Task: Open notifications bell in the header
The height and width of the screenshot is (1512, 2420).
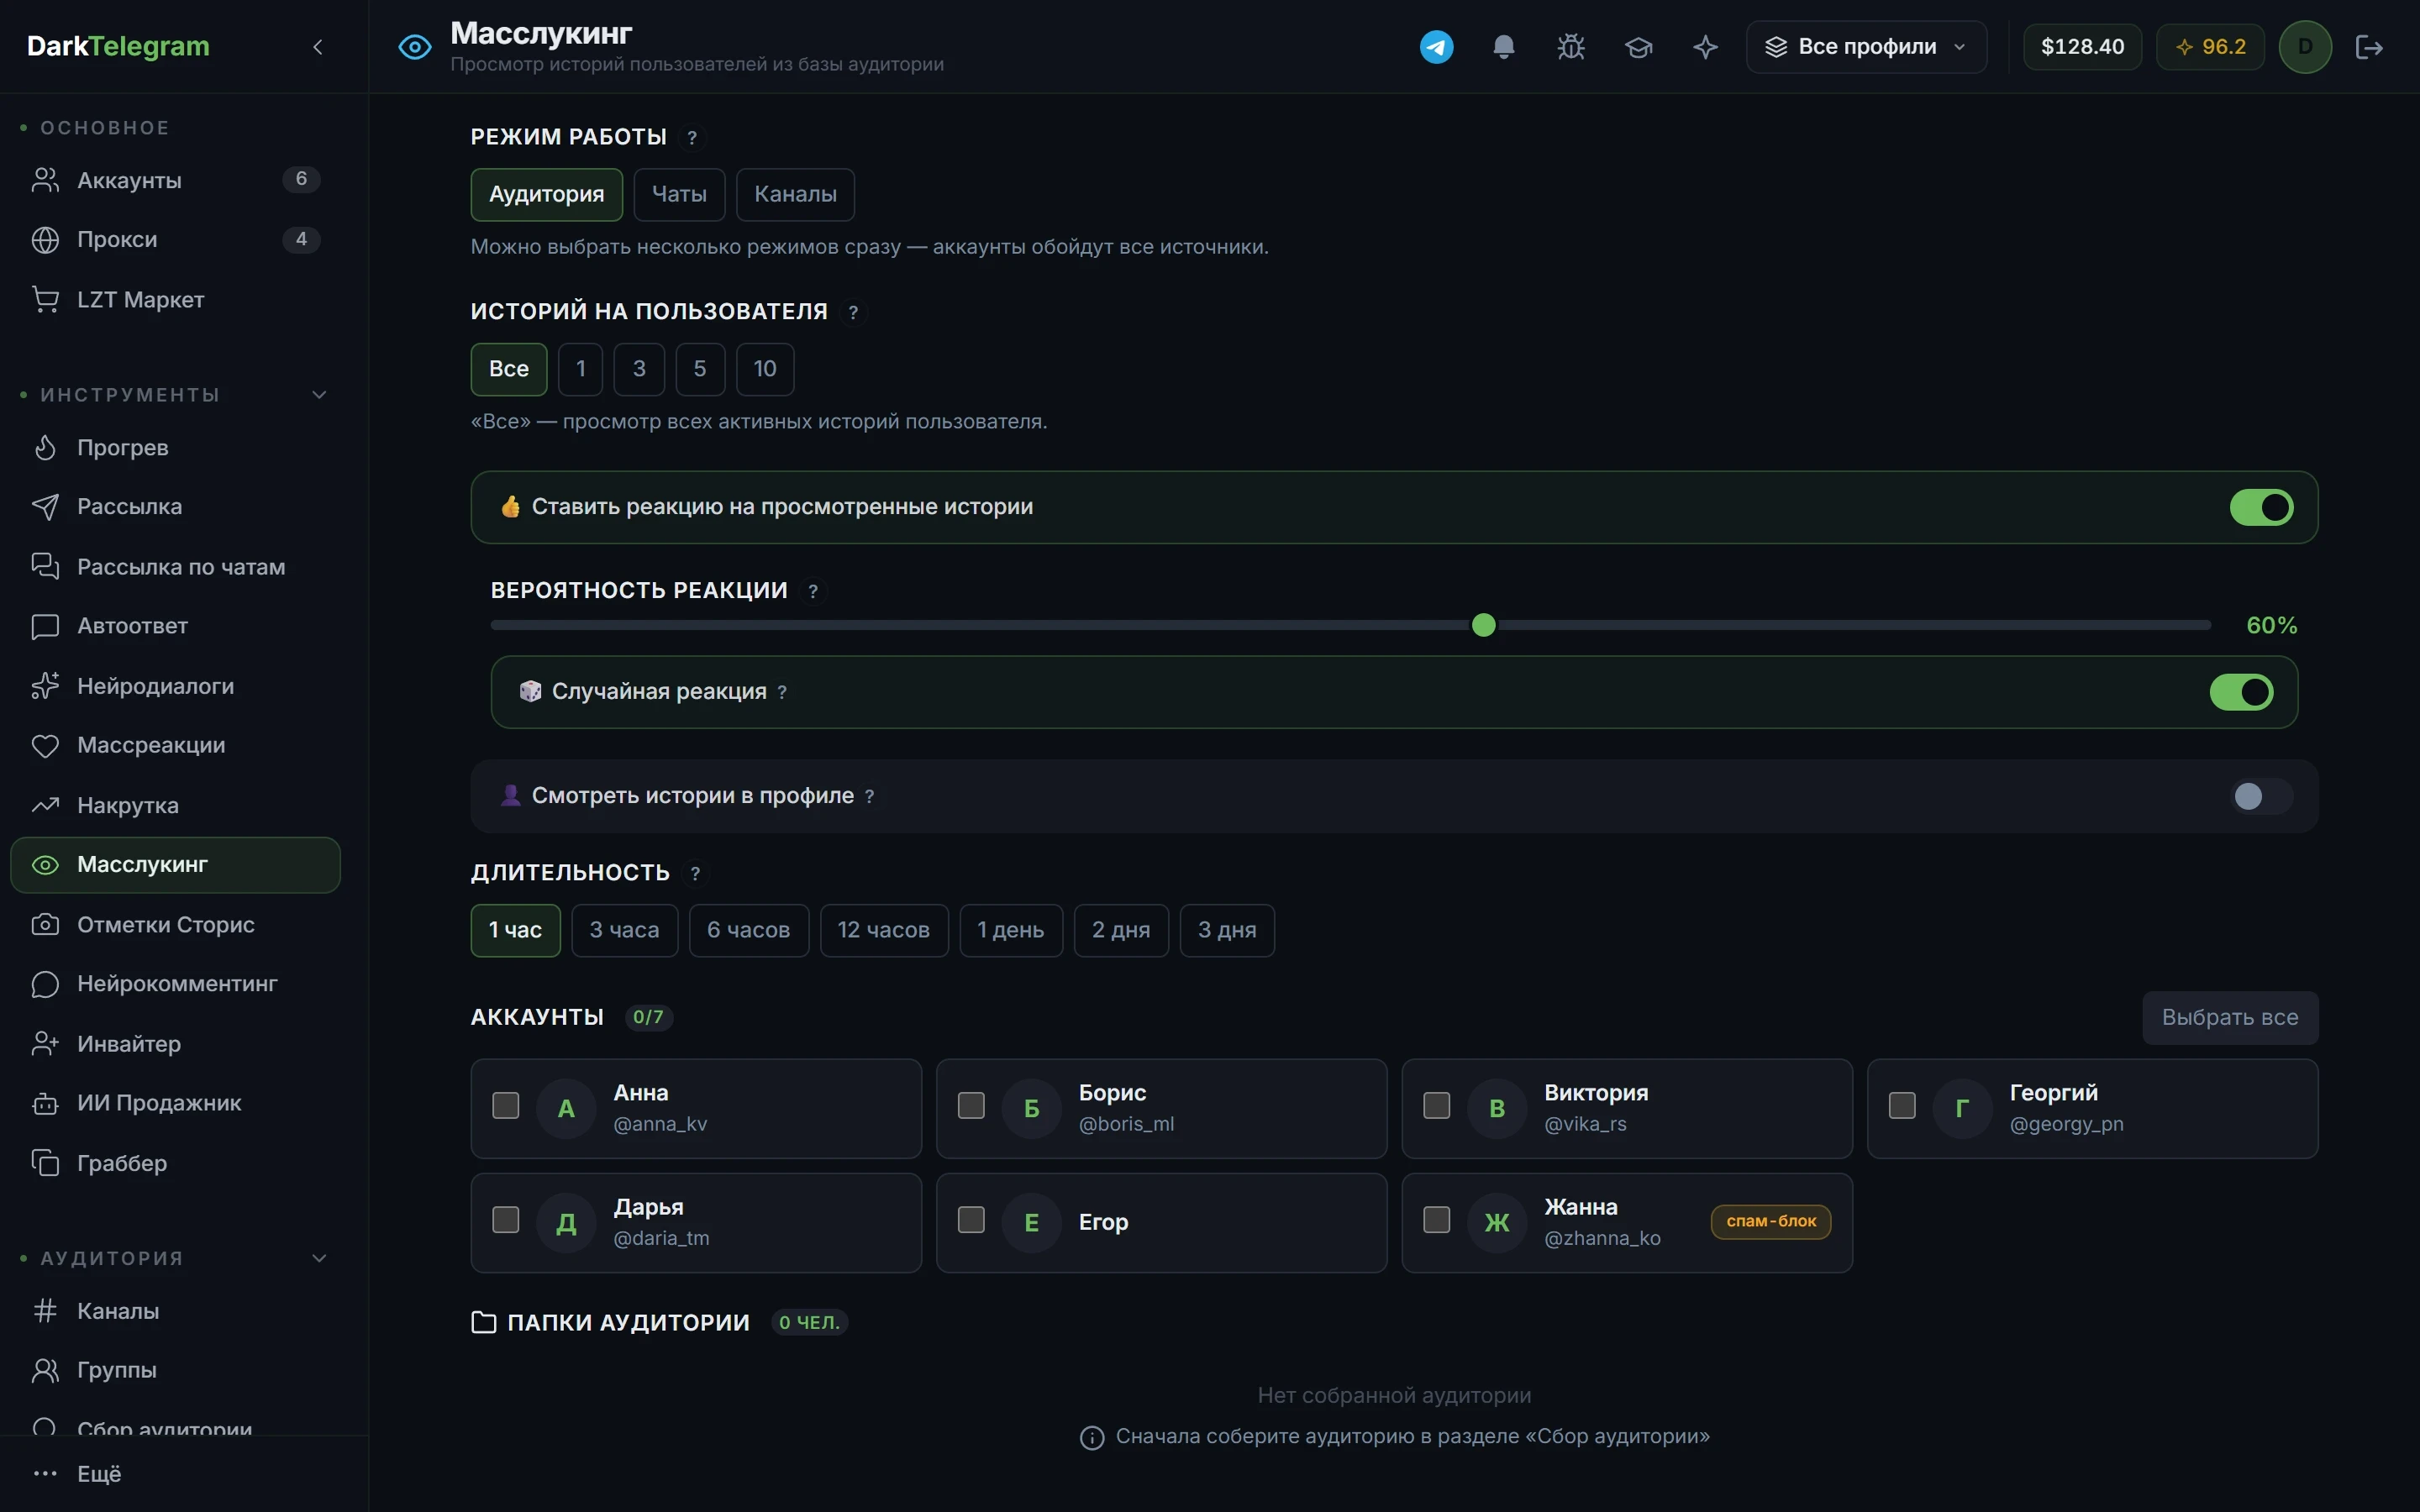Action: pos(1503,47)
